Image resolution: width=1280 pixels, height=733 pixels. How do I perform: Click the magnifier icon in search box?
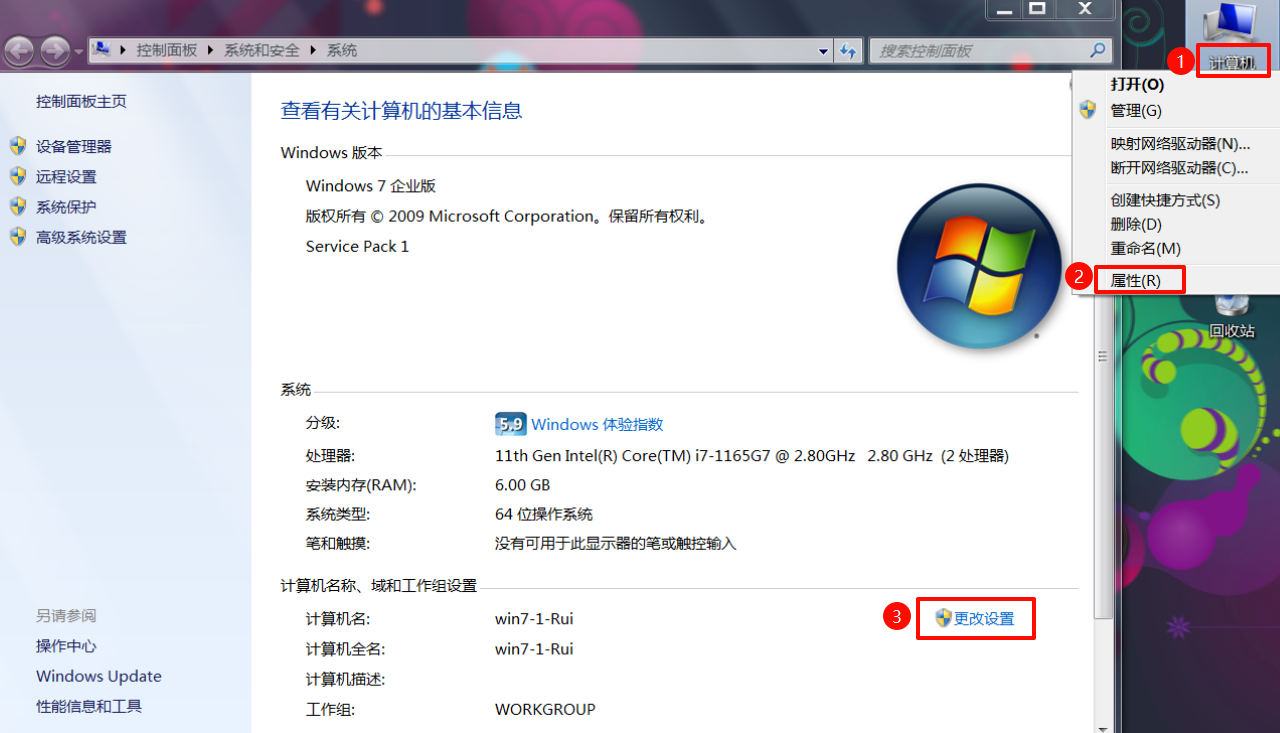click(1097, 50)
